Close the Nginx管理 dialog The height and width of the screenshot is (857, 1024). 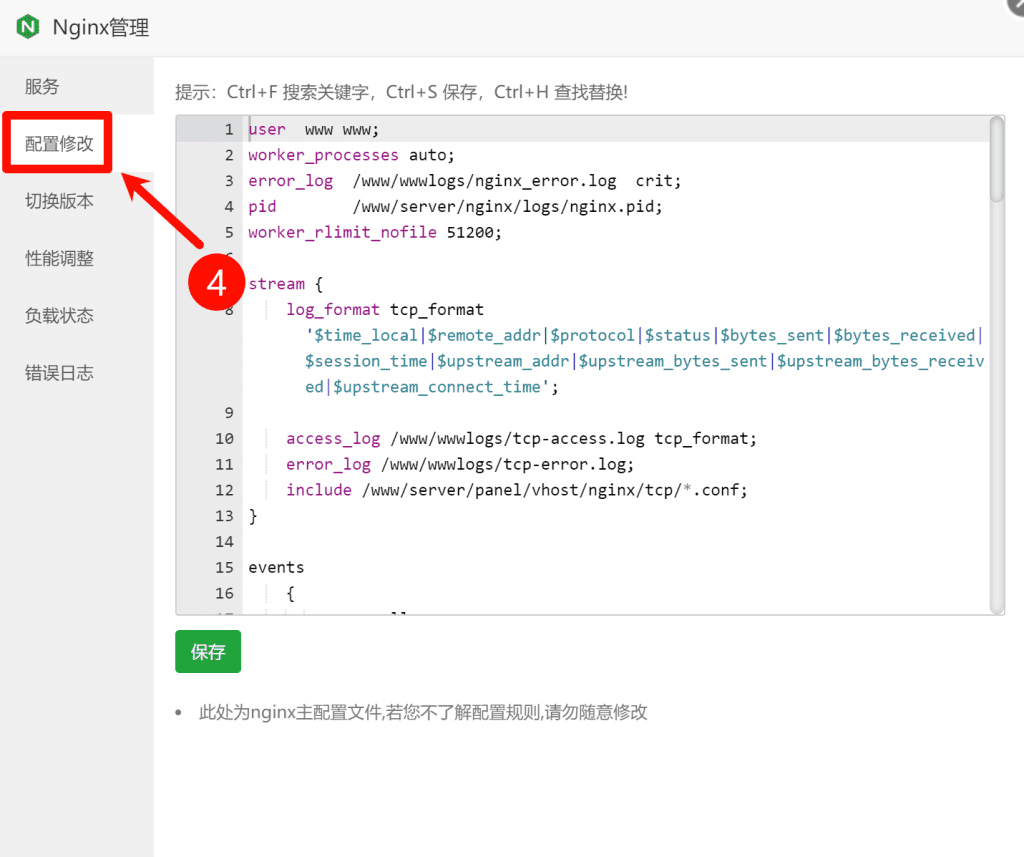coord(1015,4)
